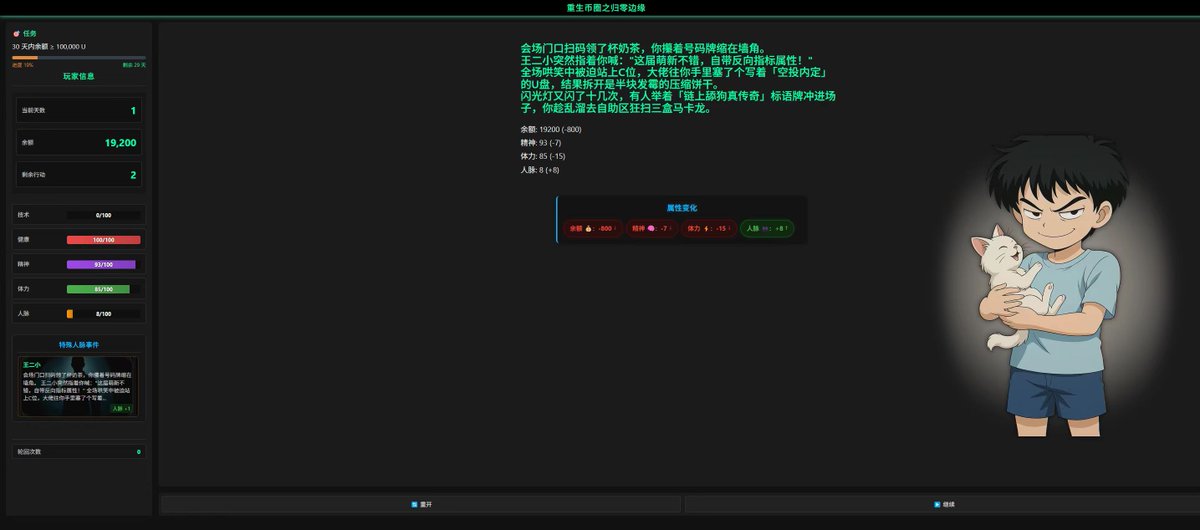This screenshot has width=1200, height=530.
Task: Click the money bag icon in 余额 badge
Action: 589,229
